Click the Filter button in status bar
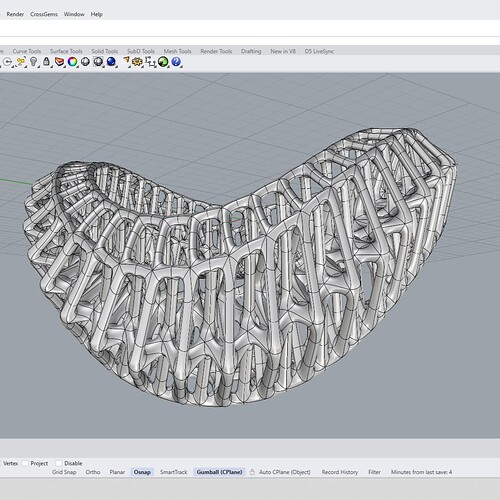The width and height of the screenshot is (500, 500). coord(374,472)
